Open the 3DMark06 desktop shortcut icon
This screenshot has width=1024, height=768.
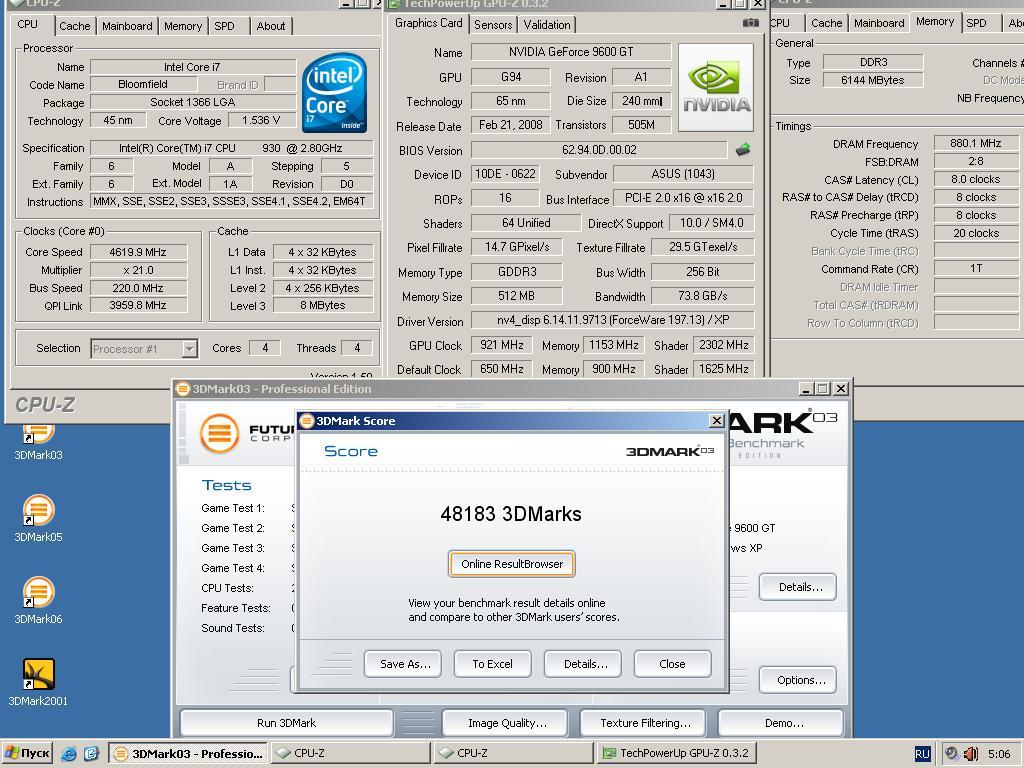point(38,592)
